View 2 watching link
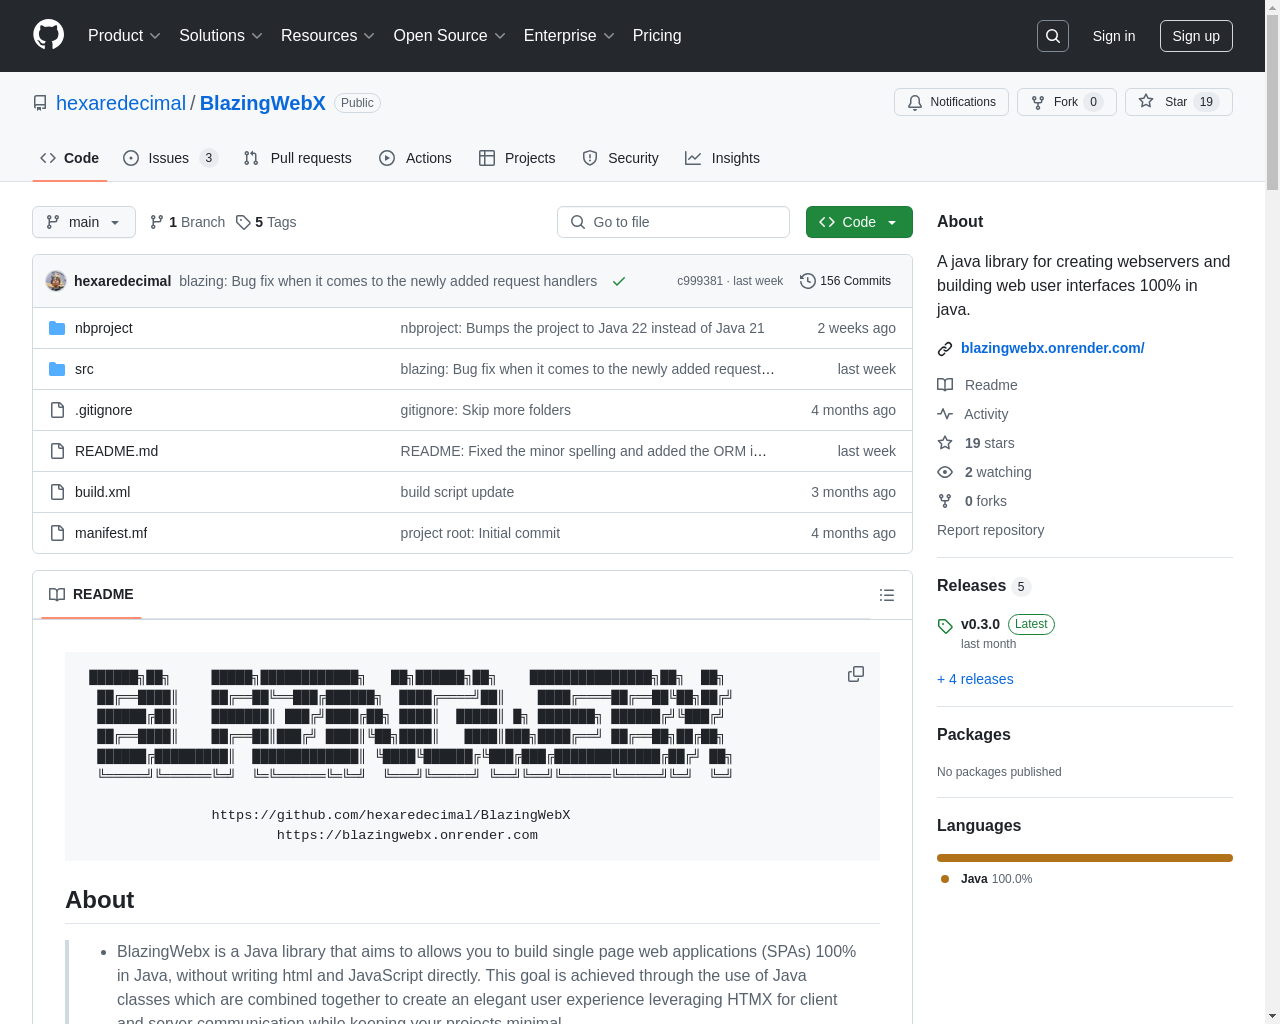The image size is (1280, 1024). [x=985, y=472]
